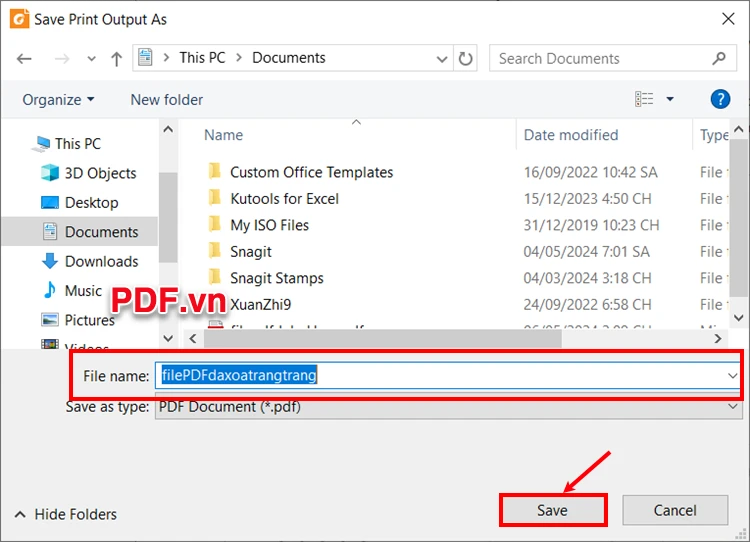This screenshot has height=542, width=750.
Task: Click the horizontal scrollbar thumb
Action: tap(383, 339)
